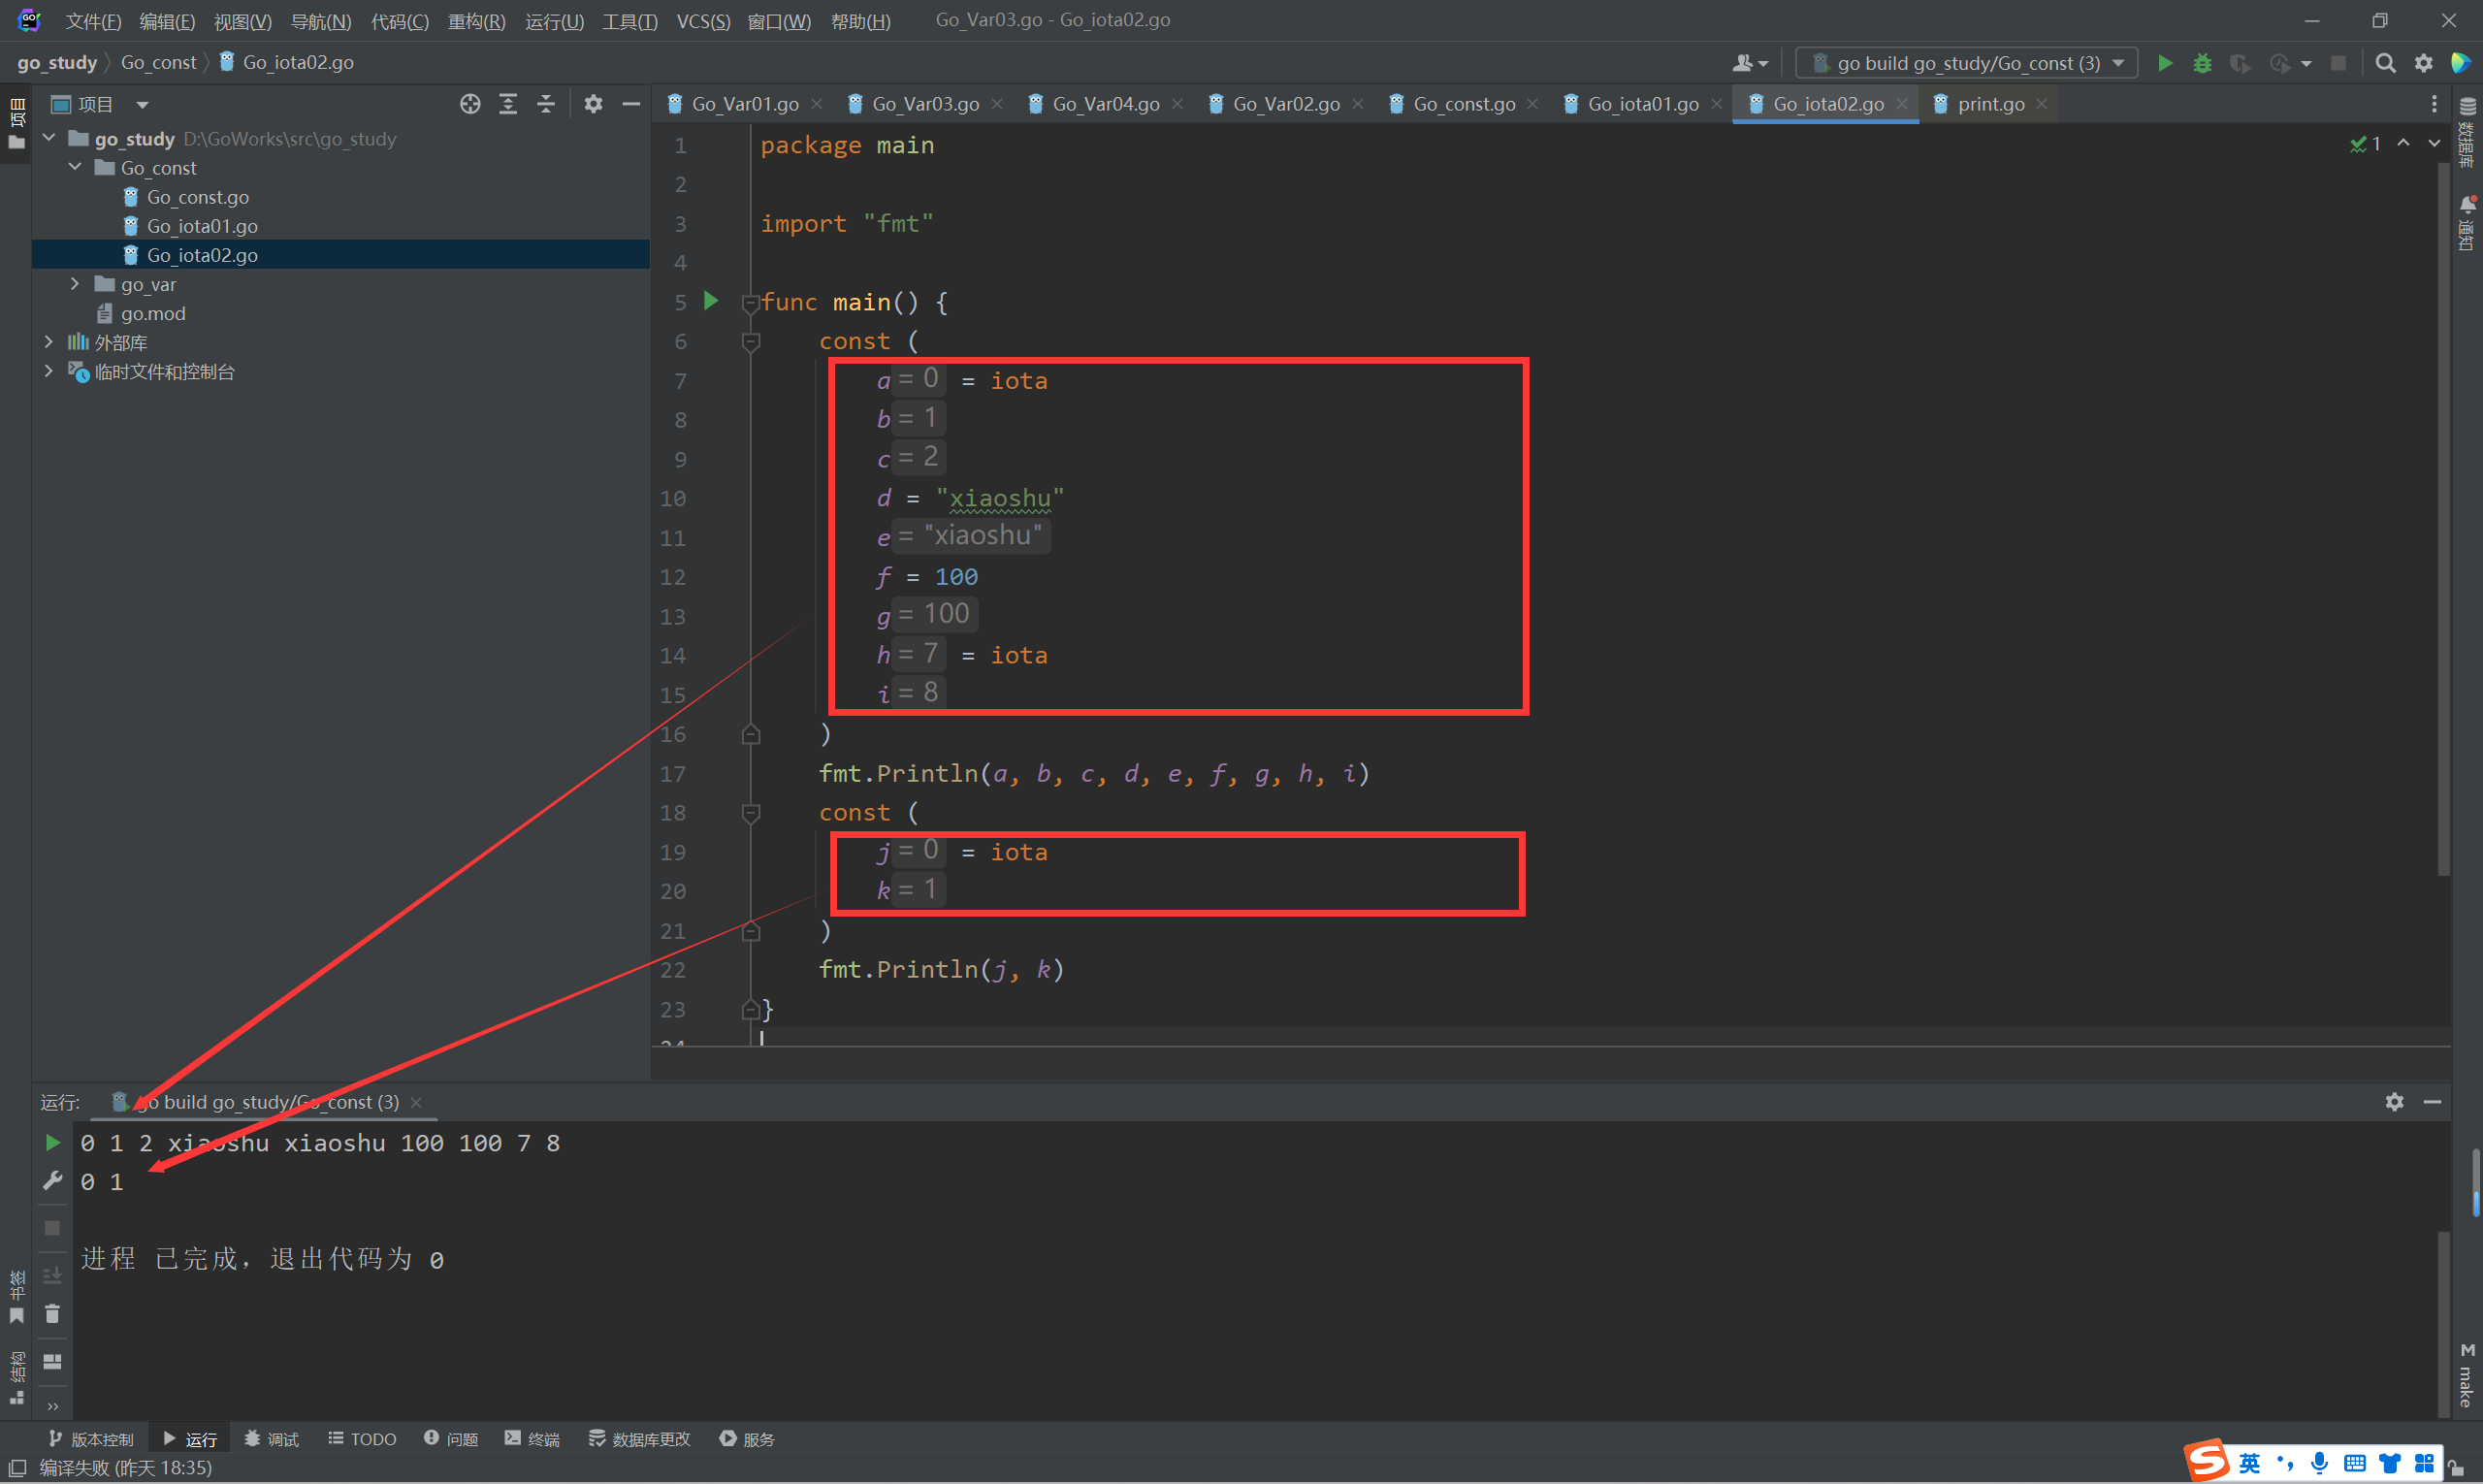
Task: Click the Sogou microphone voice input
Action: 2320,1464
